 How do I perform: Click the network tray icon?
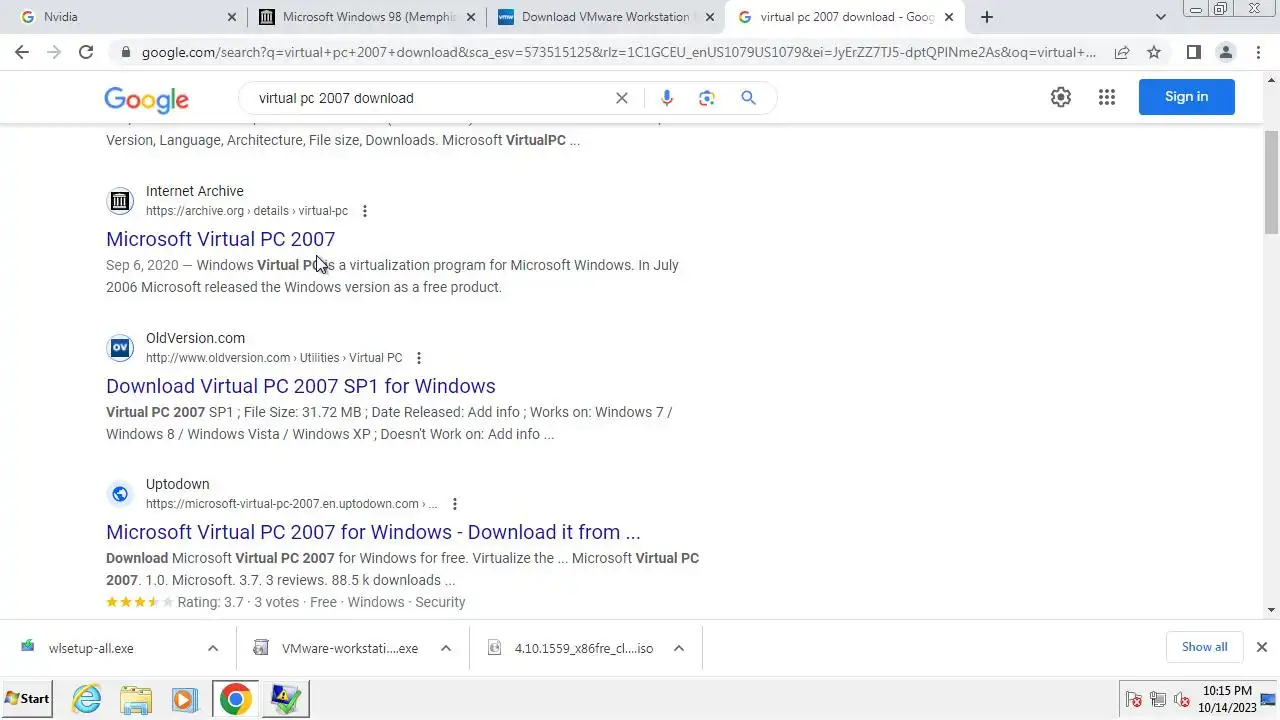pyautogui.click(x=1158, y=699)
